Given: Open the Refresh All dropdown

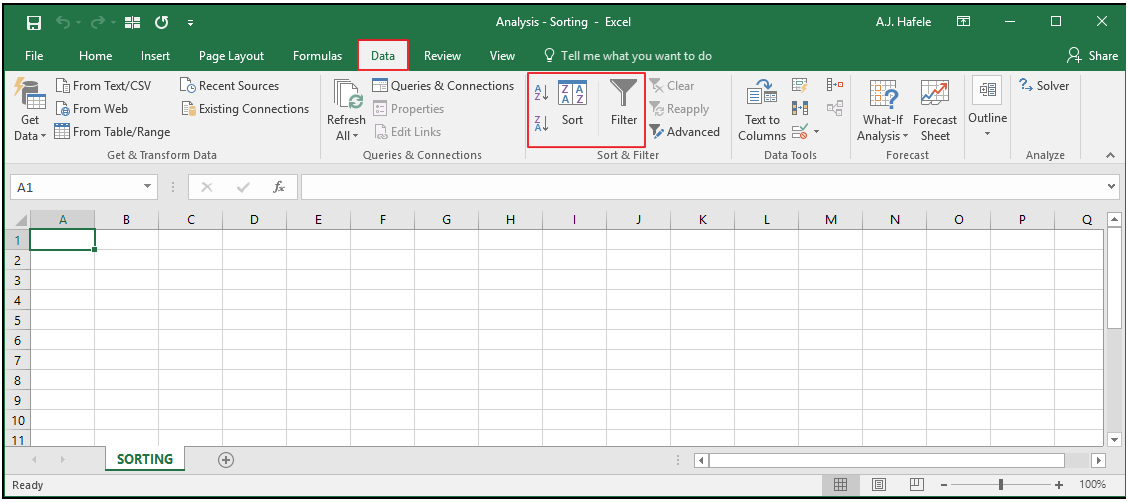Looking at the screenshot, I should 346,128.
